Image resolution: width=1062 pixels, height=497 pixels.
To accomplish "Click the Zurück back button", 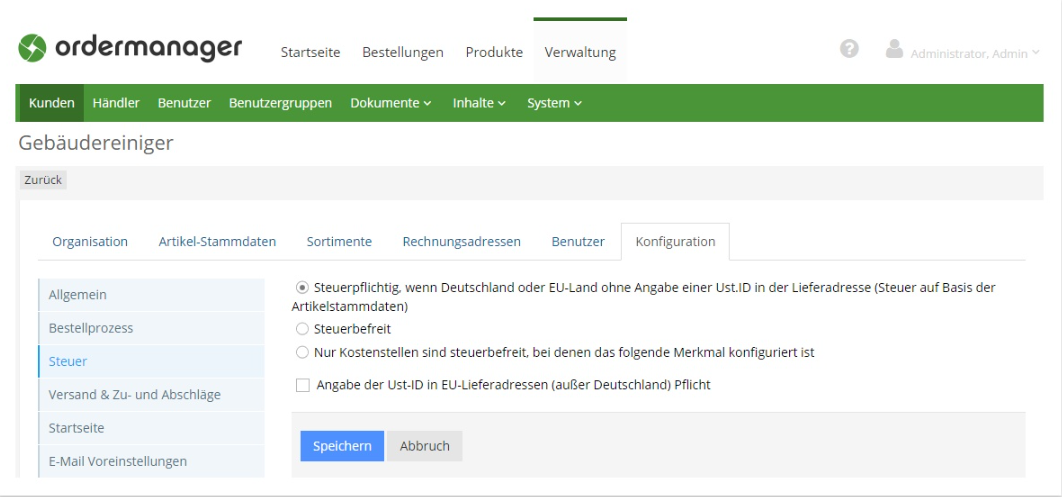I will tap(43, 180).
